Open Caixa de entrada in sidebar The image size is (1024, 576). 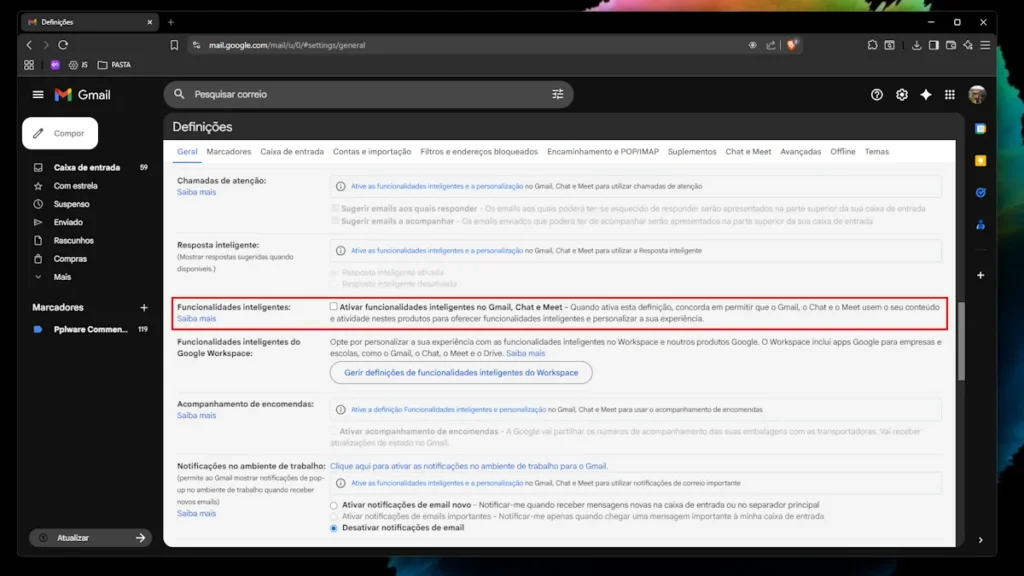click(x=87, y=168)
